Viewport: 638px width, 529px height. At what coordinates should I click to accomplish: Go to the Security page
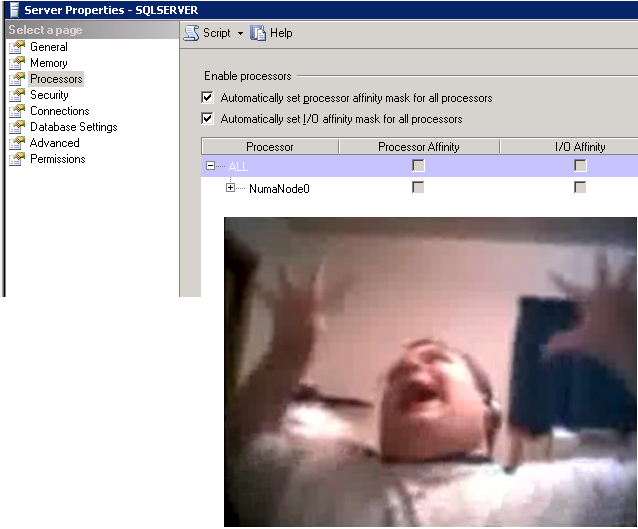pos(49,95)
